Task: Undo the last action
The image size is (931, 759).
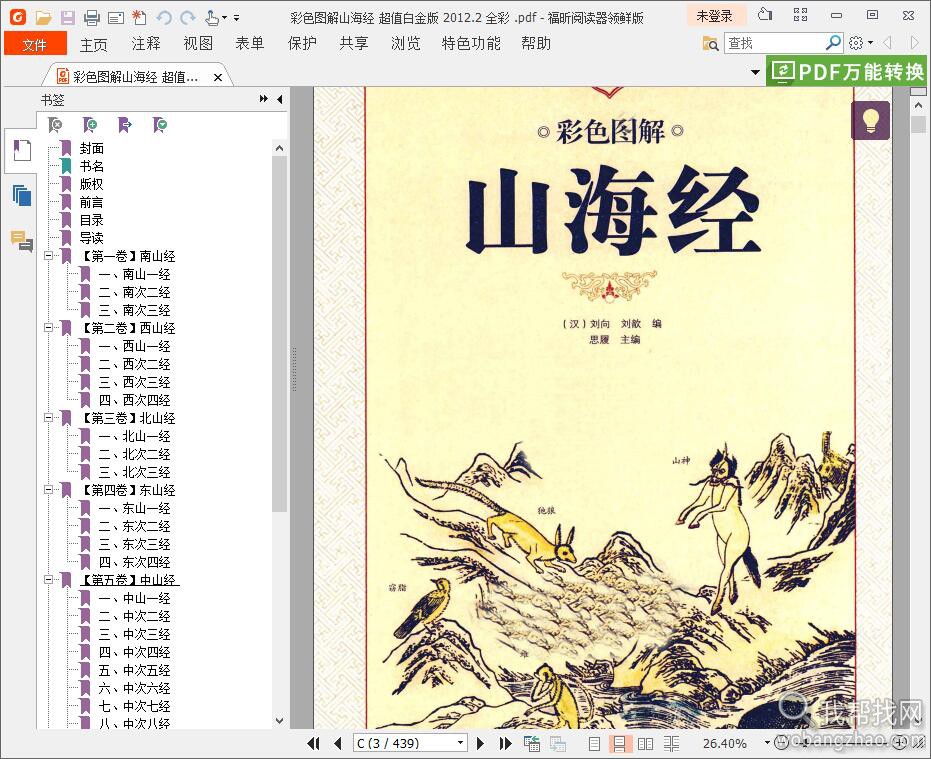Action: pos(164,18)
